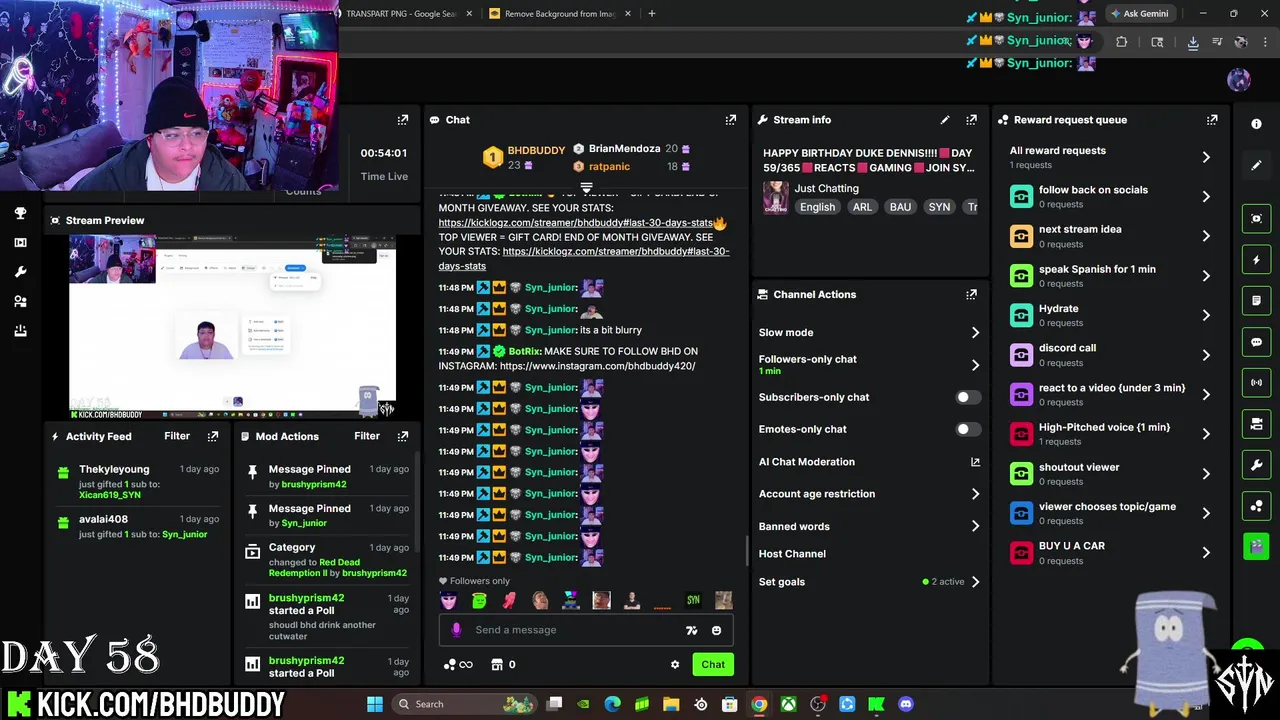Click the shop icon below chat input

[x=496, y=665]
